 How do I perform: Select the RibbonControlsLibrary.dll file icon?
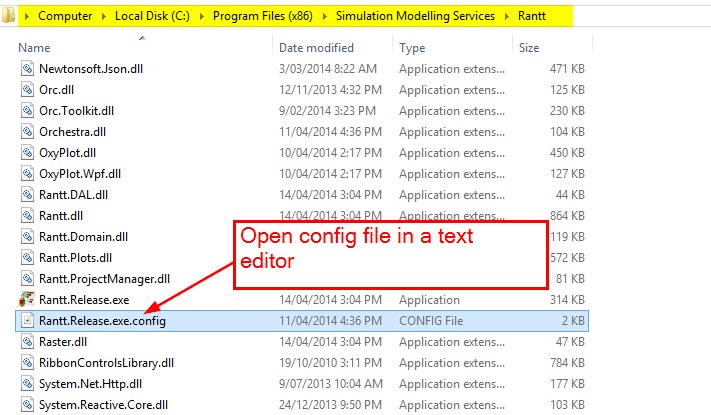click(27, 363)
